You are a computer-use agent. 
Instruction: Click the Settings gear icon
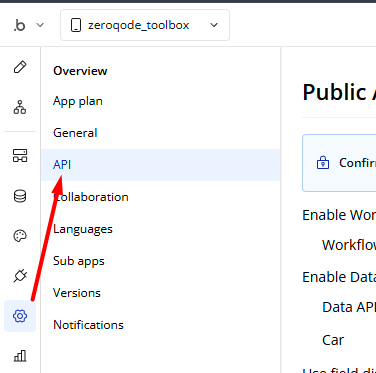click(x=20, y=316)
